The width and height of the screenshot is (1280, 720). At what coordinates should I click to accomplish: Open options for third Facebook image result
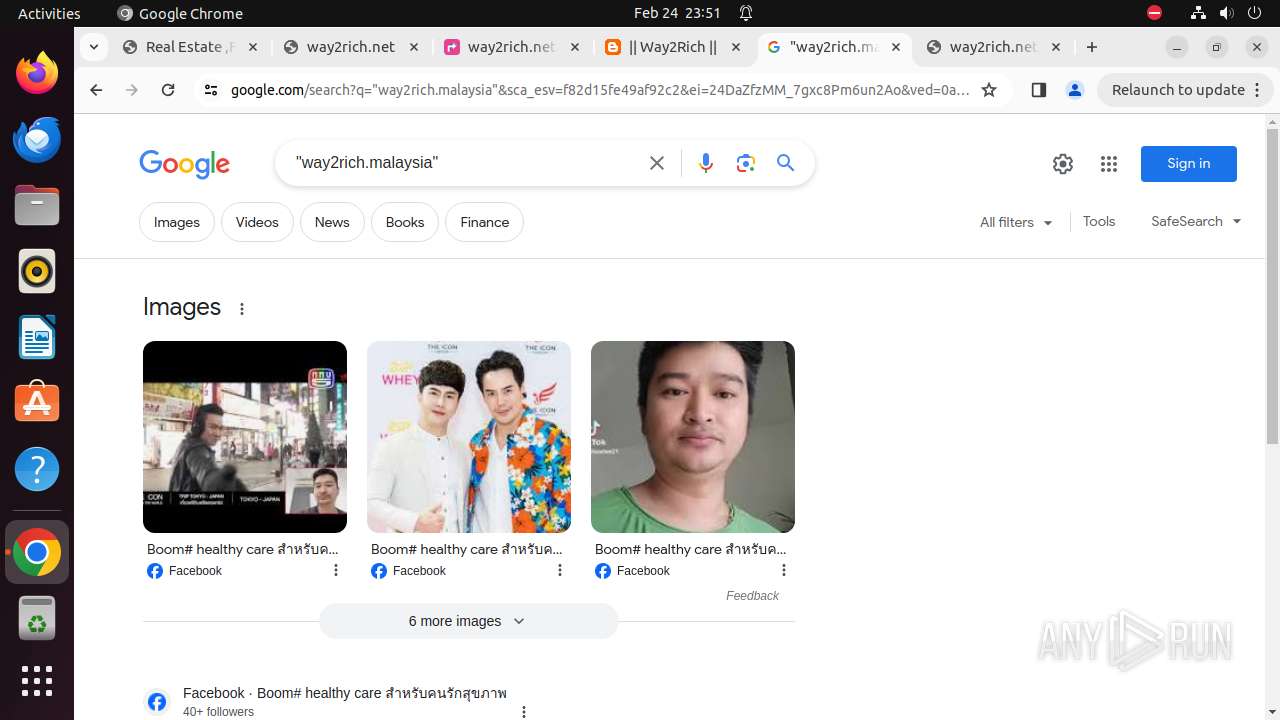(784, 570)
